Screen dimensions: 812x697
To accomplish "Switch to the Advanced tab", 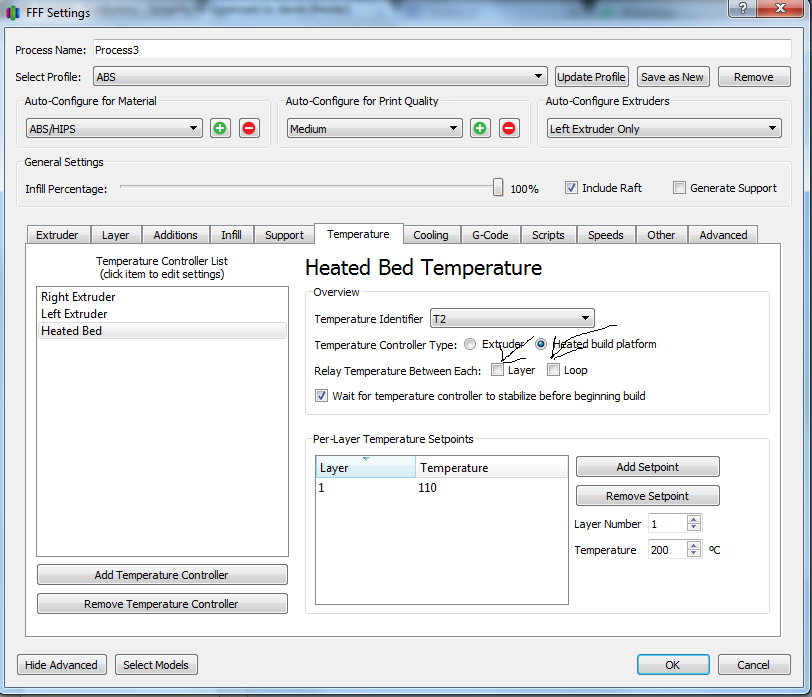I will 723,235.
